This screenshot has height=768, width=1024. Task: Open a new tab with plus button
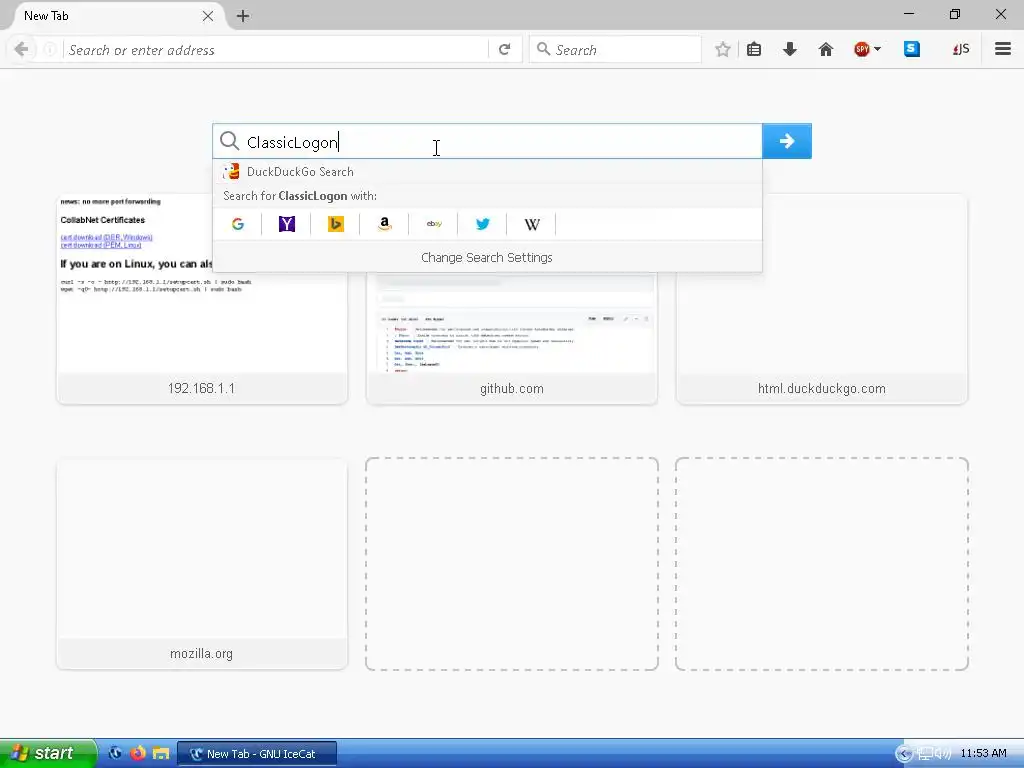click(x=243, y=16)
